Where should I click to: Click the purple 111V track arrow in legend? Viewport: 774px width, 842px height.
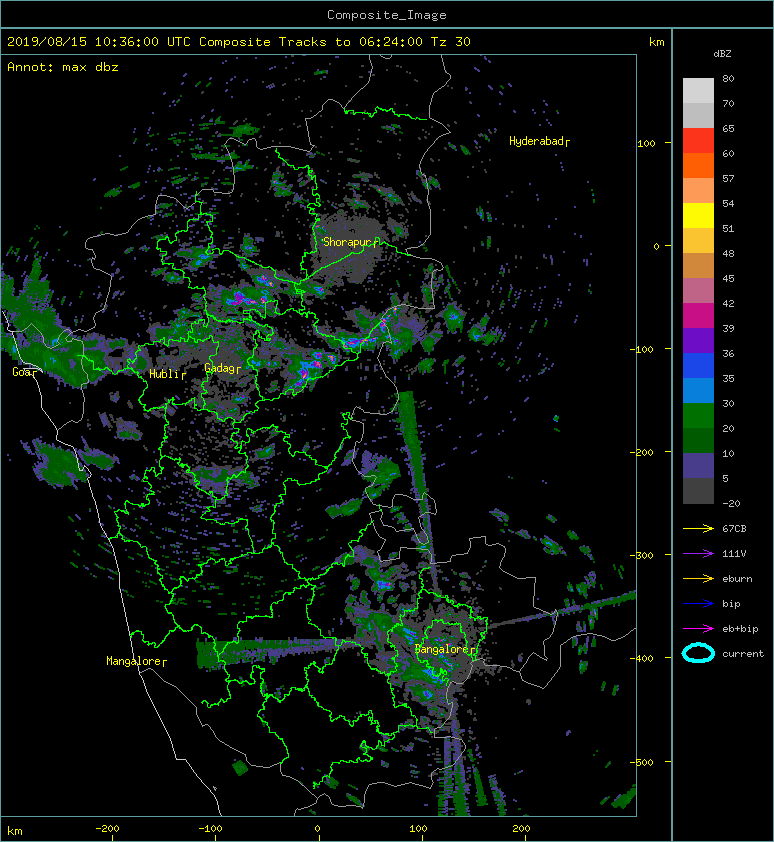698,554
